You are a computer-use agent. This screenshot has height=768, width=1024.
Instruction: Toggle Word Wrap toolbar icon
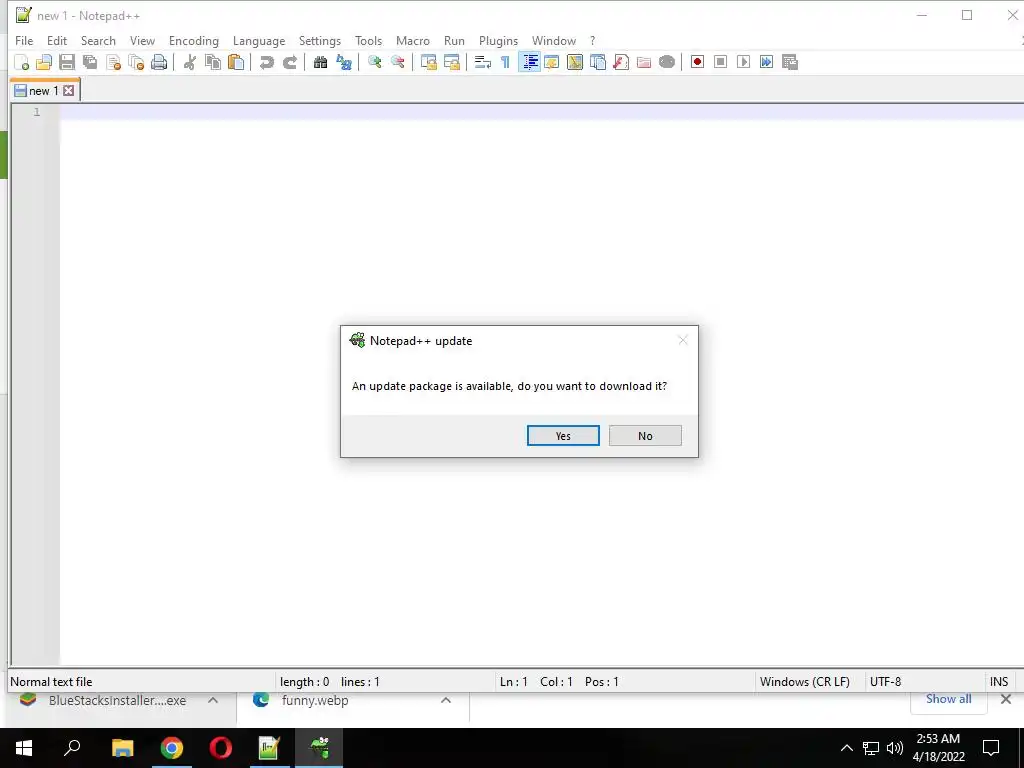483,62
